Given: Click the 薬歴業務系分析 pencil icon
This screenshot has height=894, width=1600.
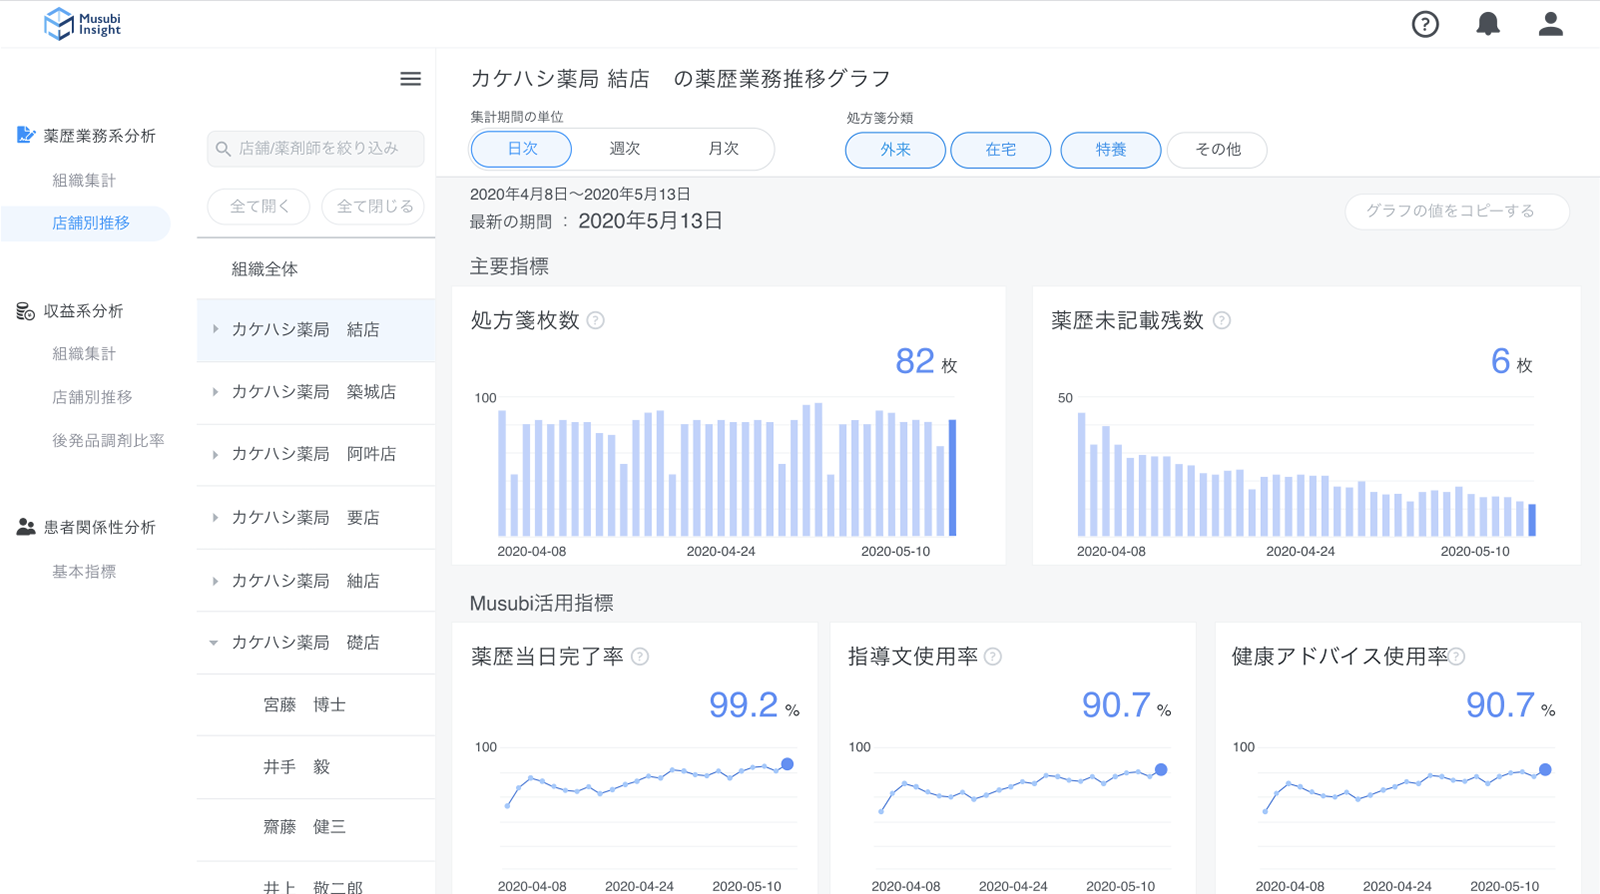Looking at the screenshot, I should (x=26, y=135).
